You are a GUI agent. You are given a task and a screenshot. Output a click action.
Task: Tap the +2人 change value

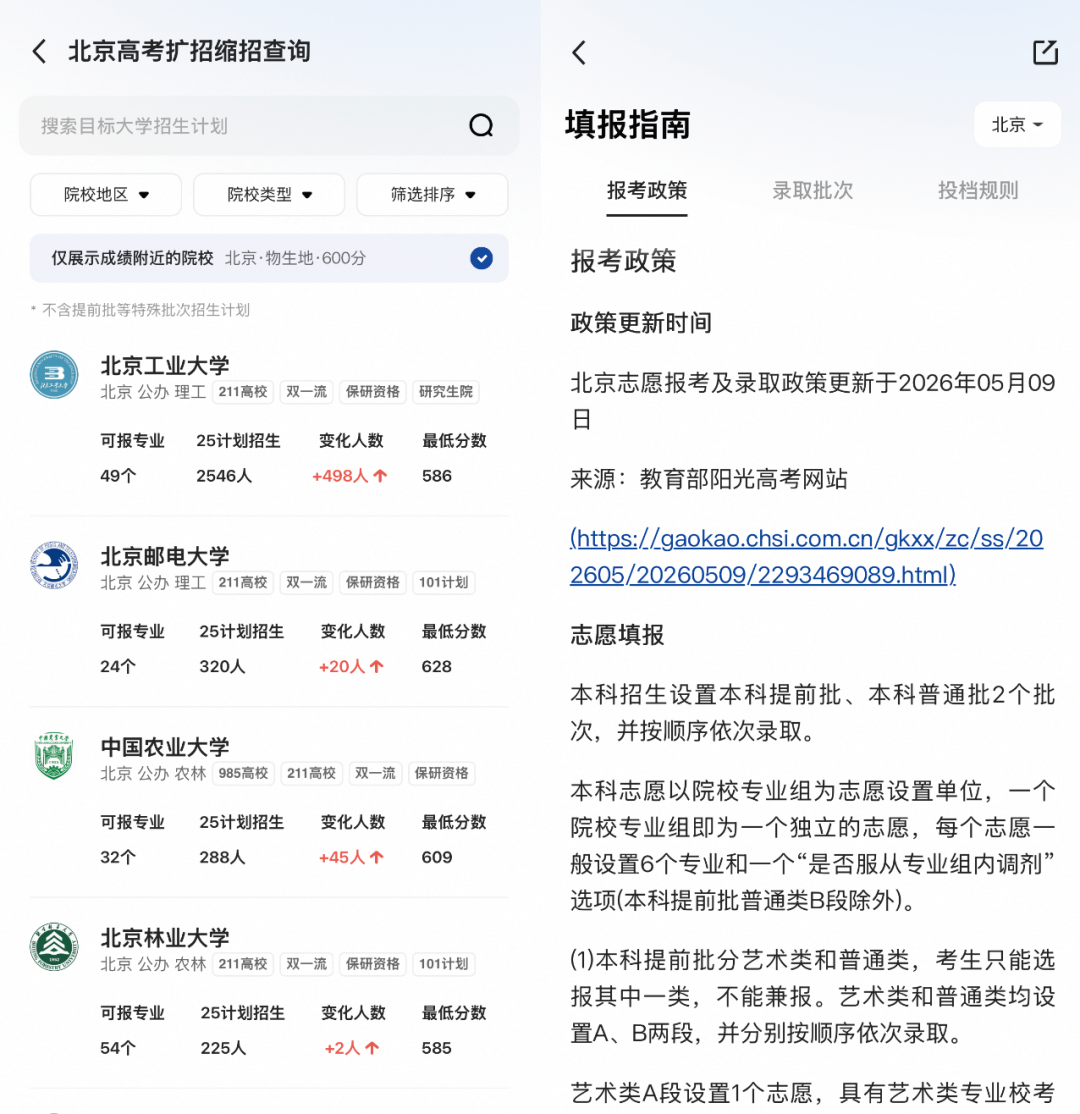[x=352, y=1048]
